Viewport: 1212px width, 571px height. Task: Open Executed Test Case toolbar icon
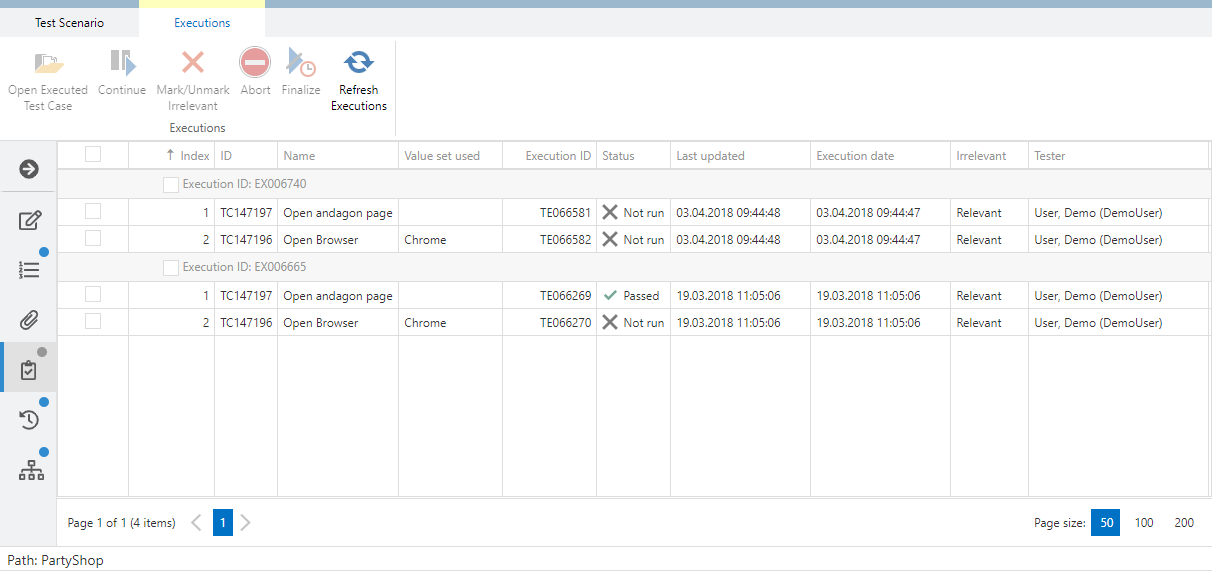pyautogui.click(x=47, y=64)
